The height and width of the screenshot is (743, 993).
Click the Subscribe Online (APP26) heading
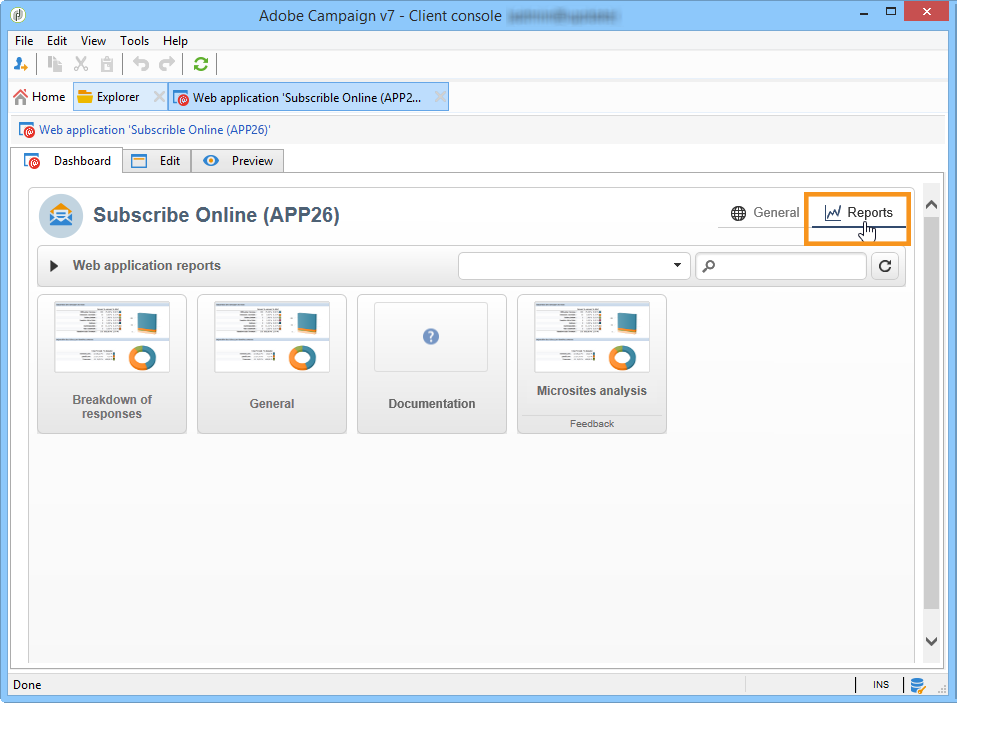216,215
